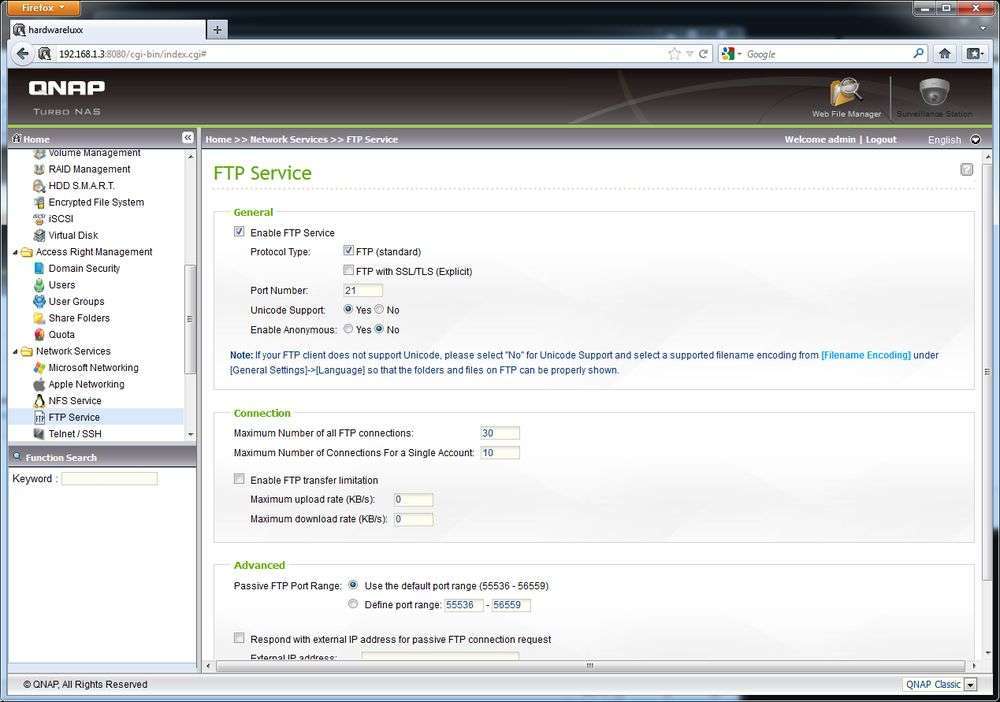Open the English language dropdown
This screenshot has width=1000, height=702.
(x=975, y=140)
